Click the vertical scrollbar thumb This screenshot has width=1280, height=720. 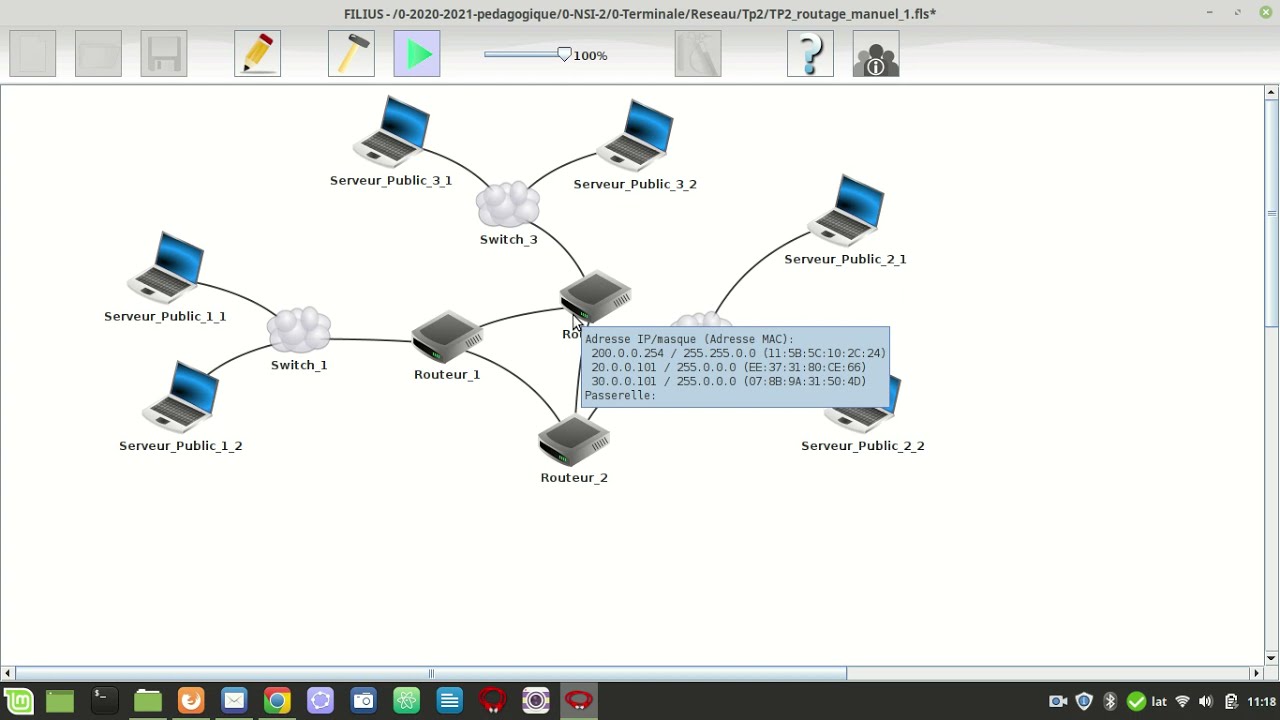[x=1271, y=213]
